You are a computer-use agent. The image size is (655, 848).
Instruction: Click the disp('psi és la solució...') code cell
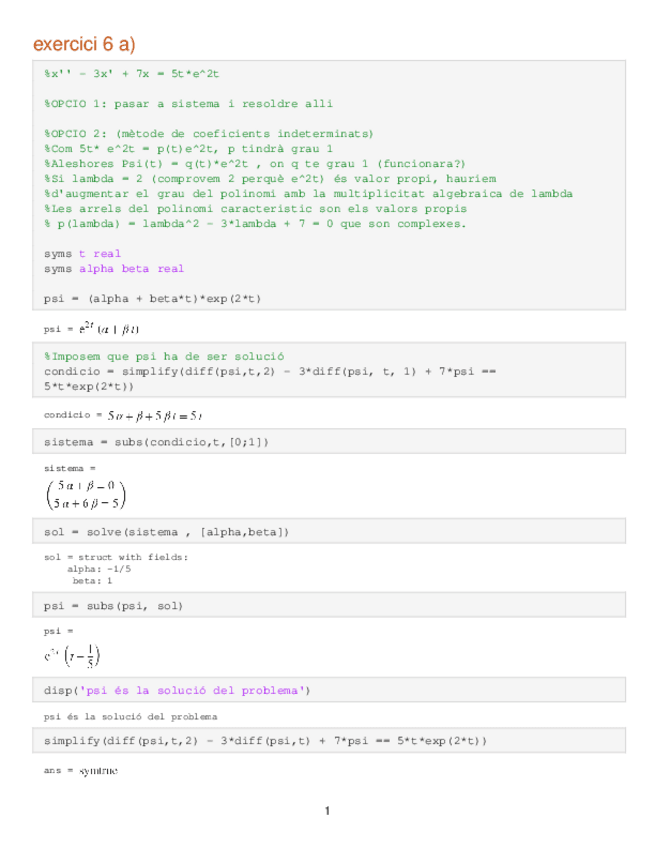(177, 690)
